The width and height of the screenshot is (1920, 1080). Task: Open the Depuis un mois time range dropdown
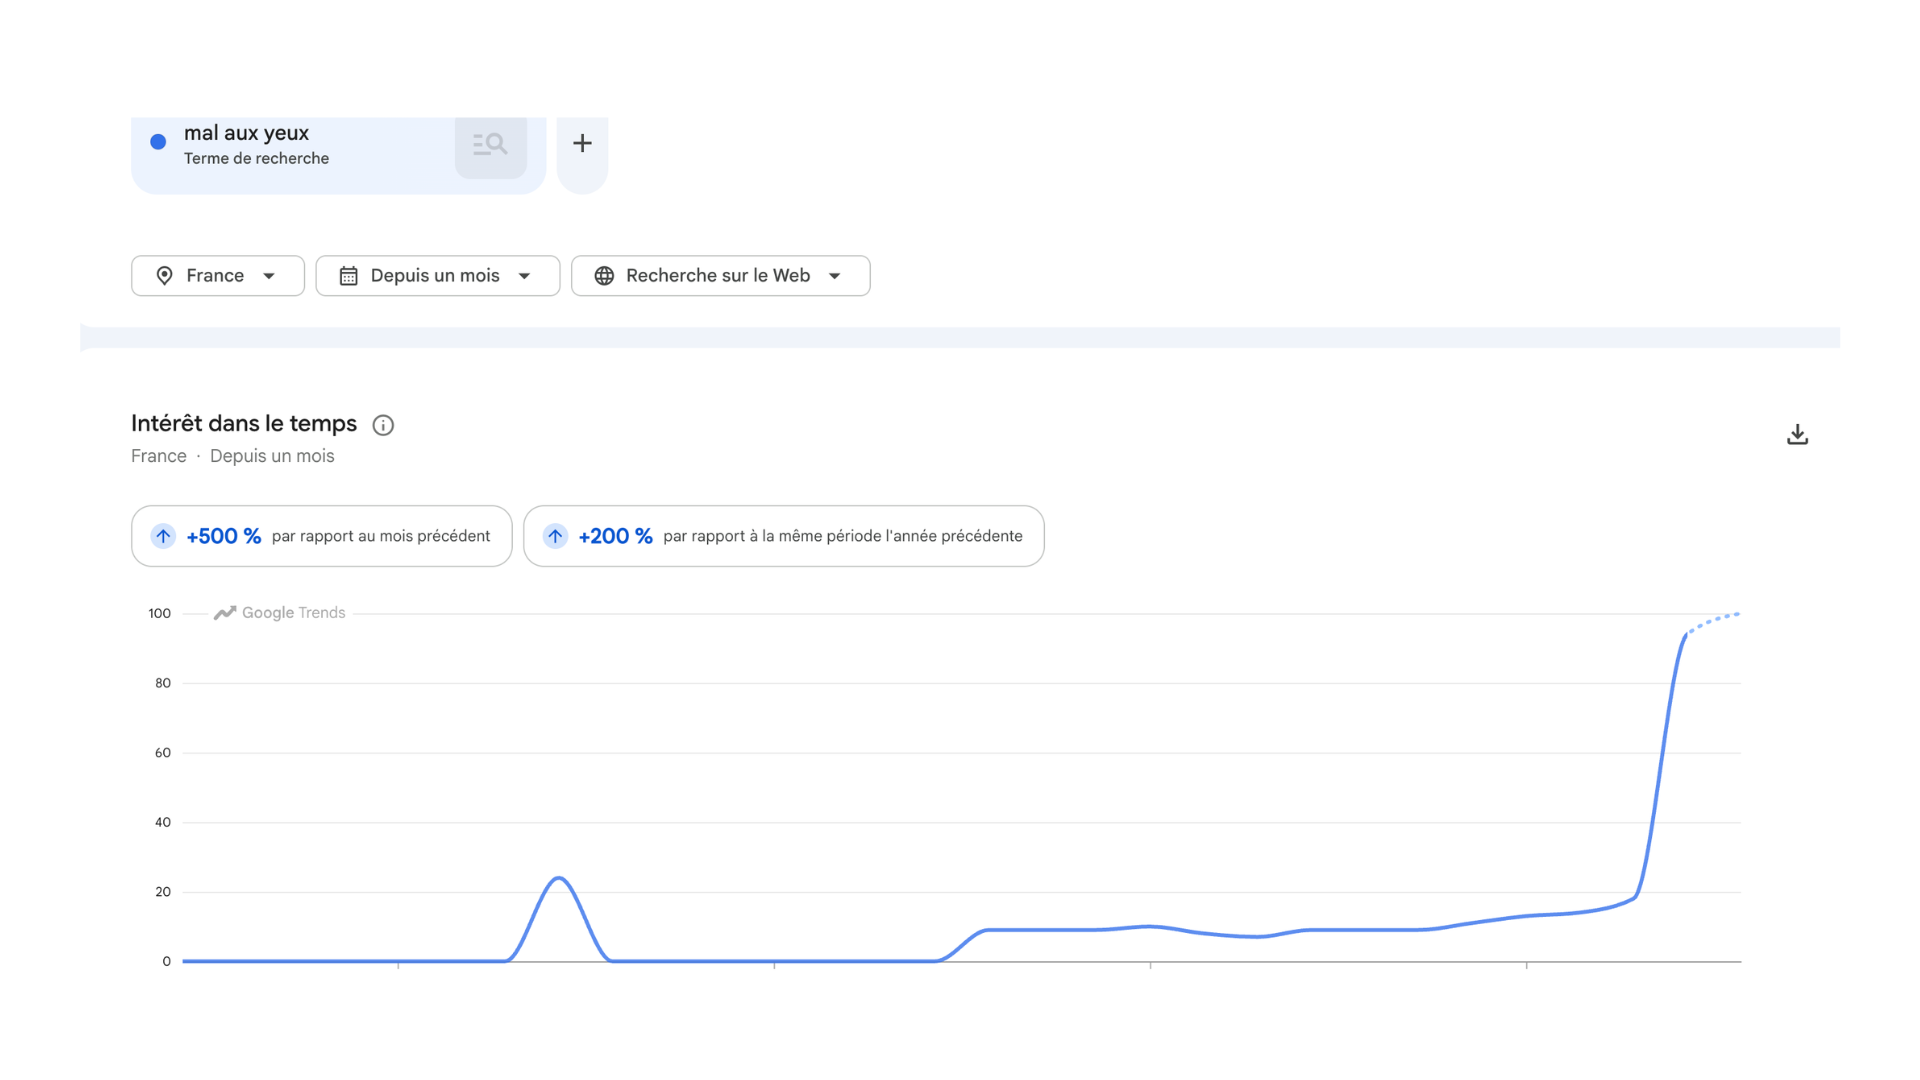pos(438,276)
